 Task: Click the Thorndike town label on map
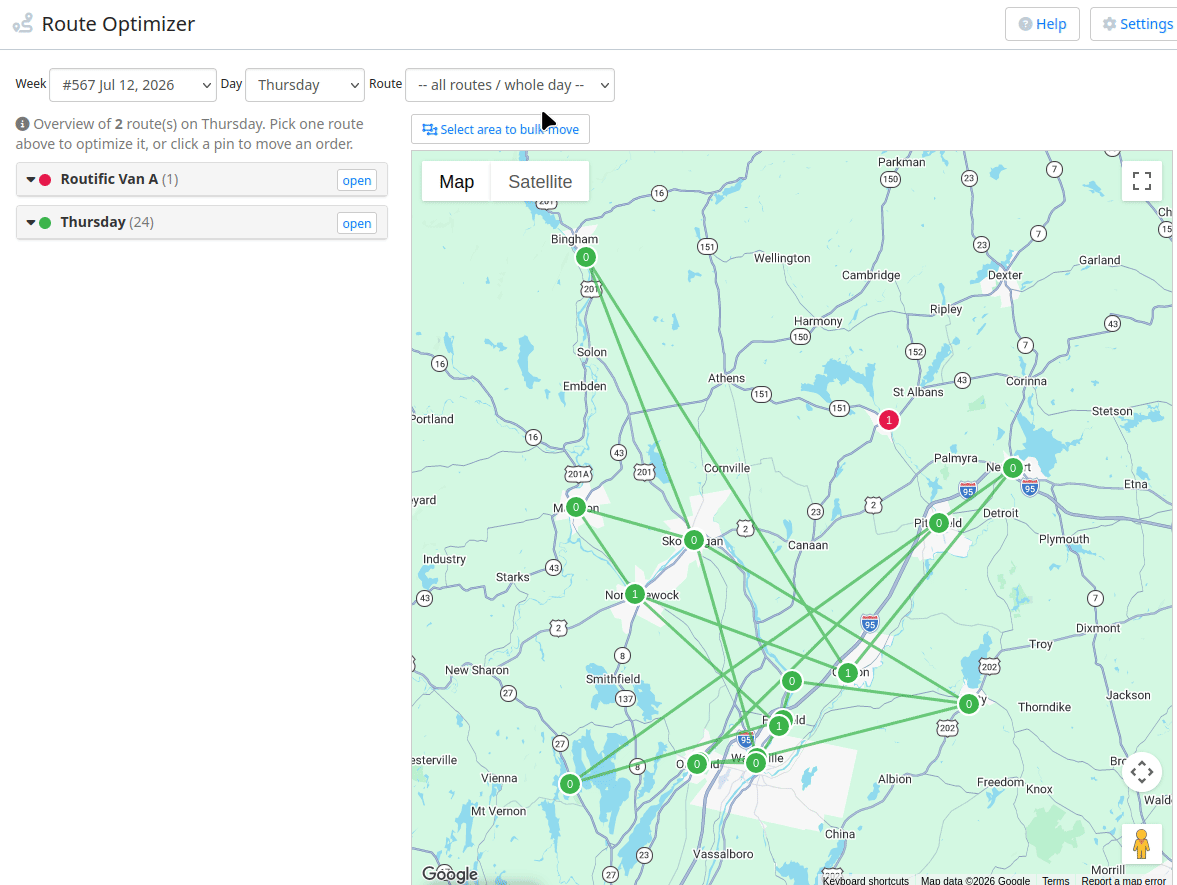point(1044,707)
